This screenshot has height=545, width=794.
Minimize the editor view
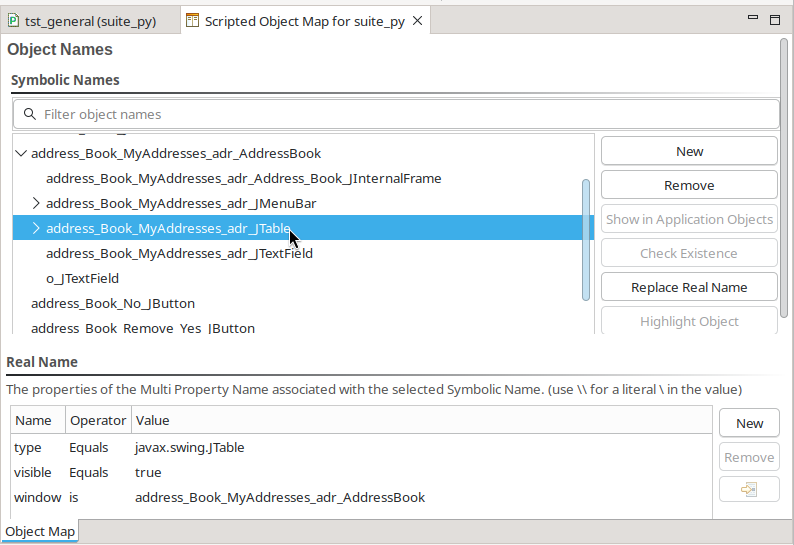click(754, 19)
